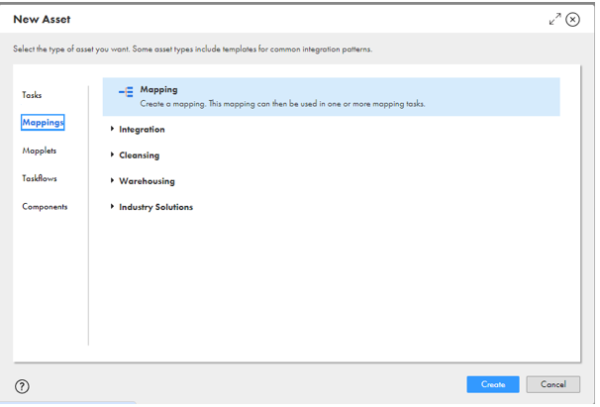Viewport: 600px width, 407px height.
Task: Expand the Industry Solutions arrow
Action: pos(112,207)
